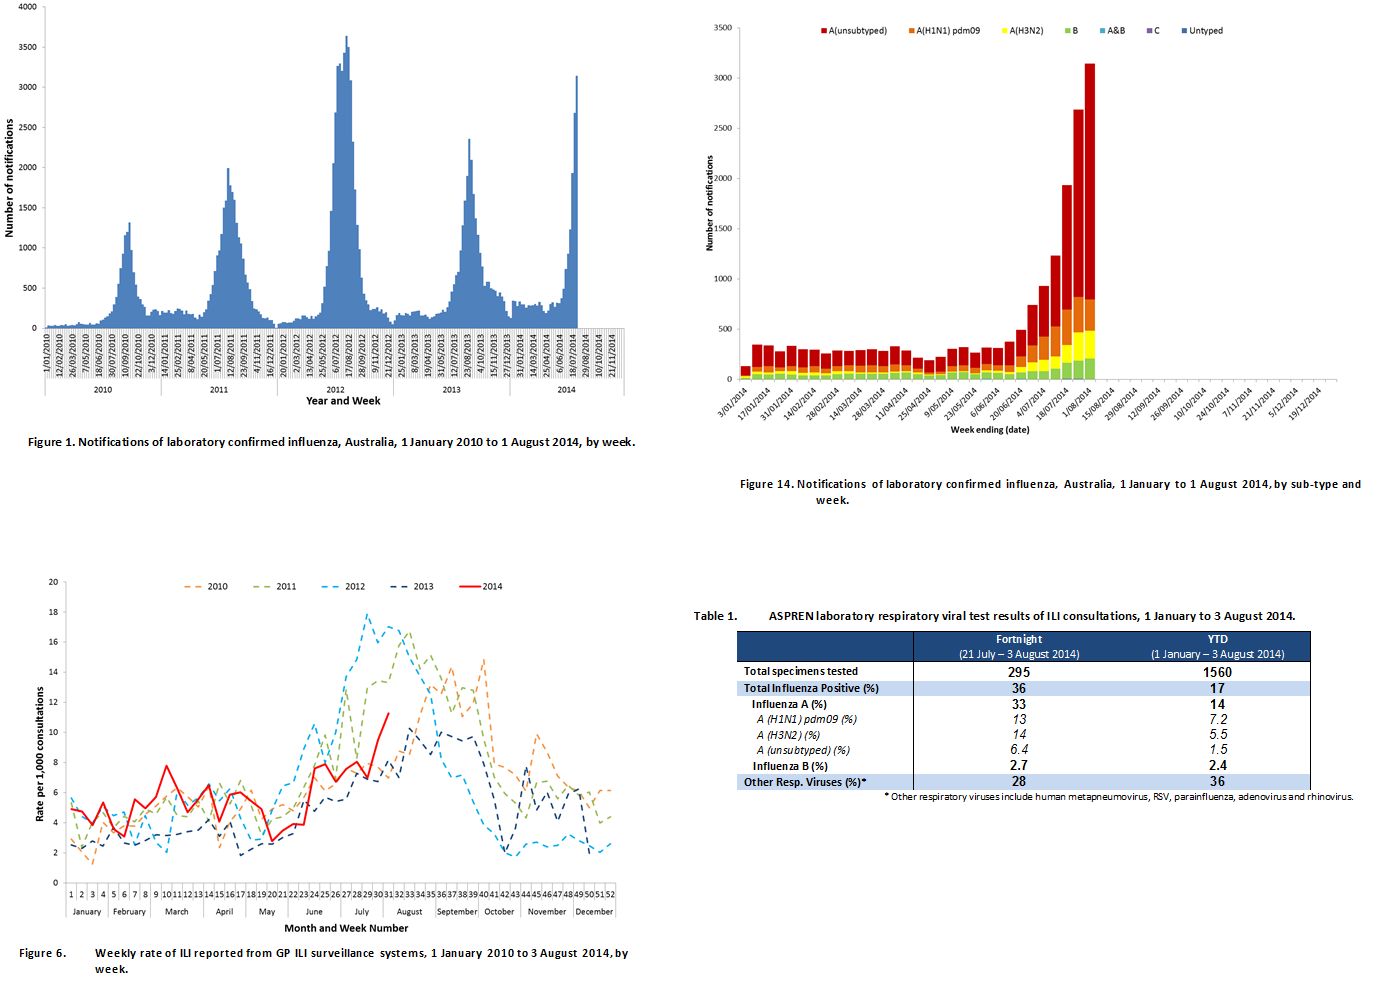Select the 'Total specimens tested' row label
Image resolution: width=1373 pixels, height=1006 pixels.
pyautogui.click(x=800, y=672)
